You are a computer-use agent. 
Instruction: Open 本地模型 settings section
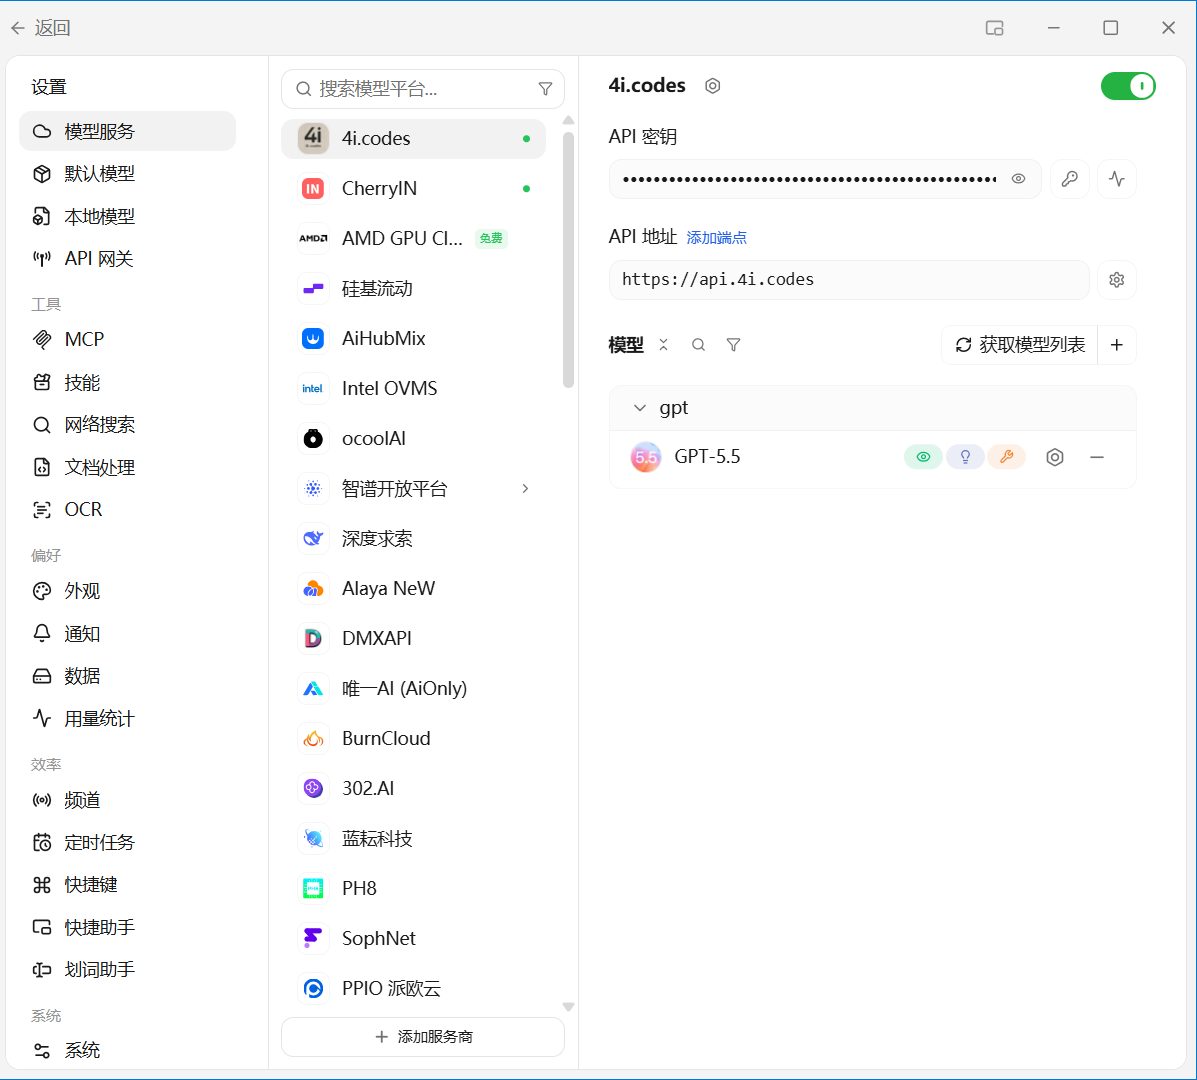tap(127, 217)
